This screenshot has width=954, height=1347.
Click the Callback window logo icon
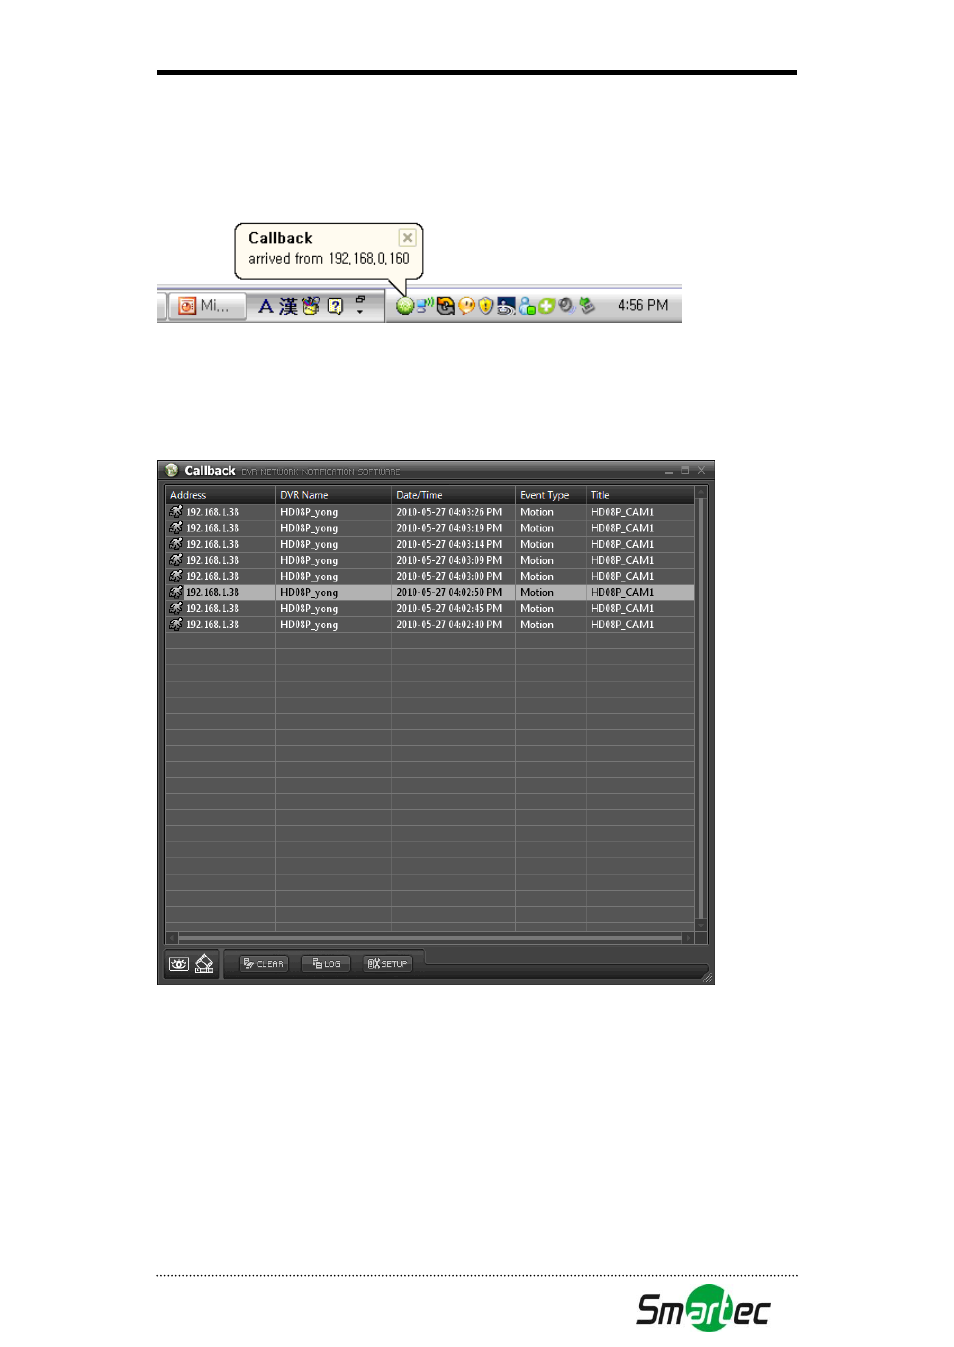coord(172,470)
